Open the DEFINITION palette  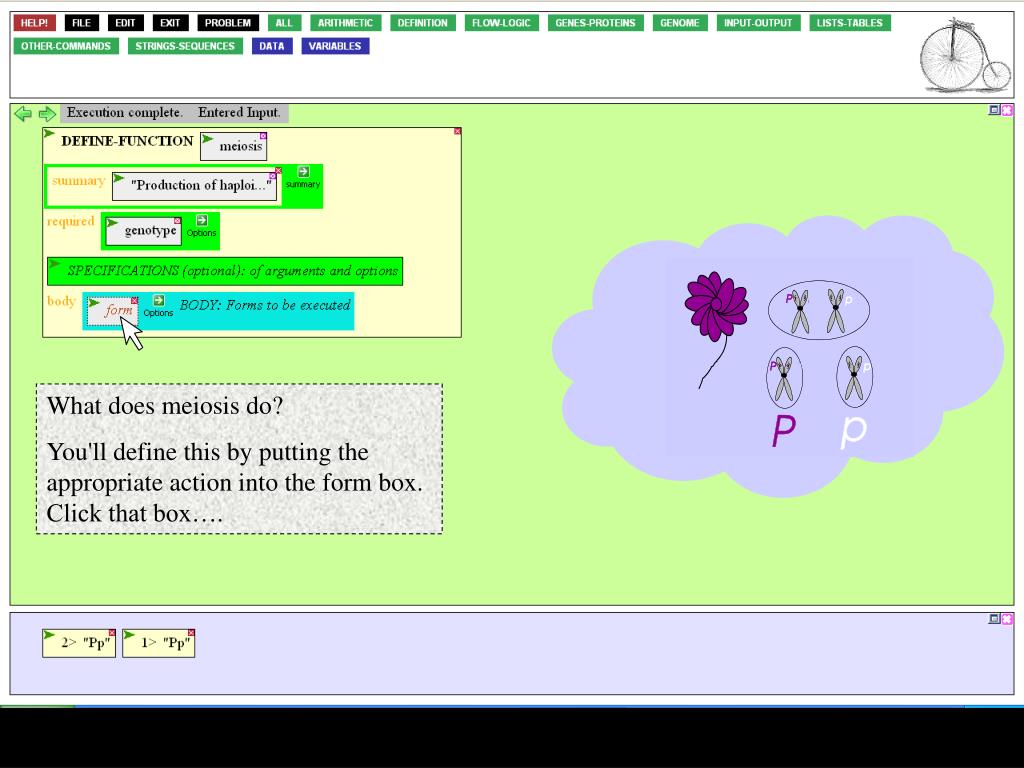coord(423,23)
